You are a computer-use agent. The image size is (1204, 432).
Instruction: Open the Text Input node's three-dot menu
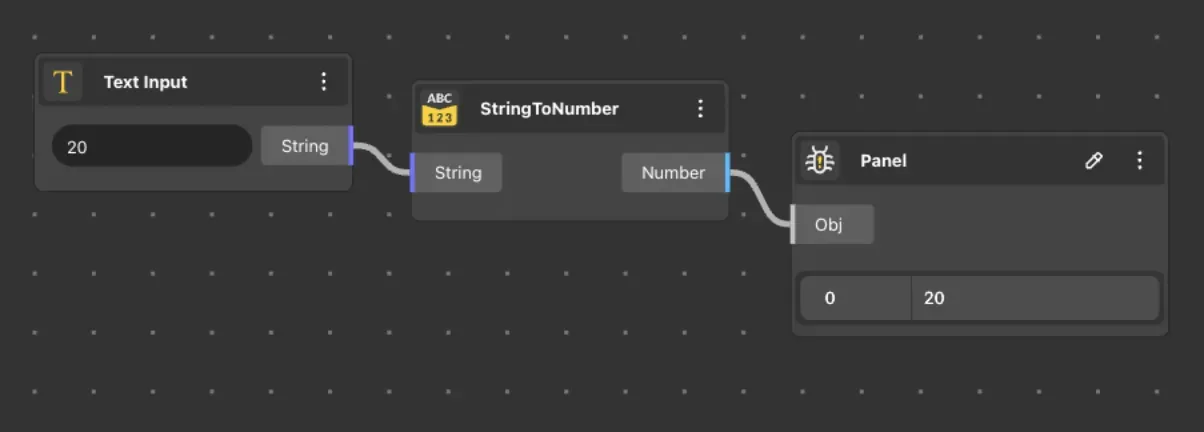click(323, 82)
